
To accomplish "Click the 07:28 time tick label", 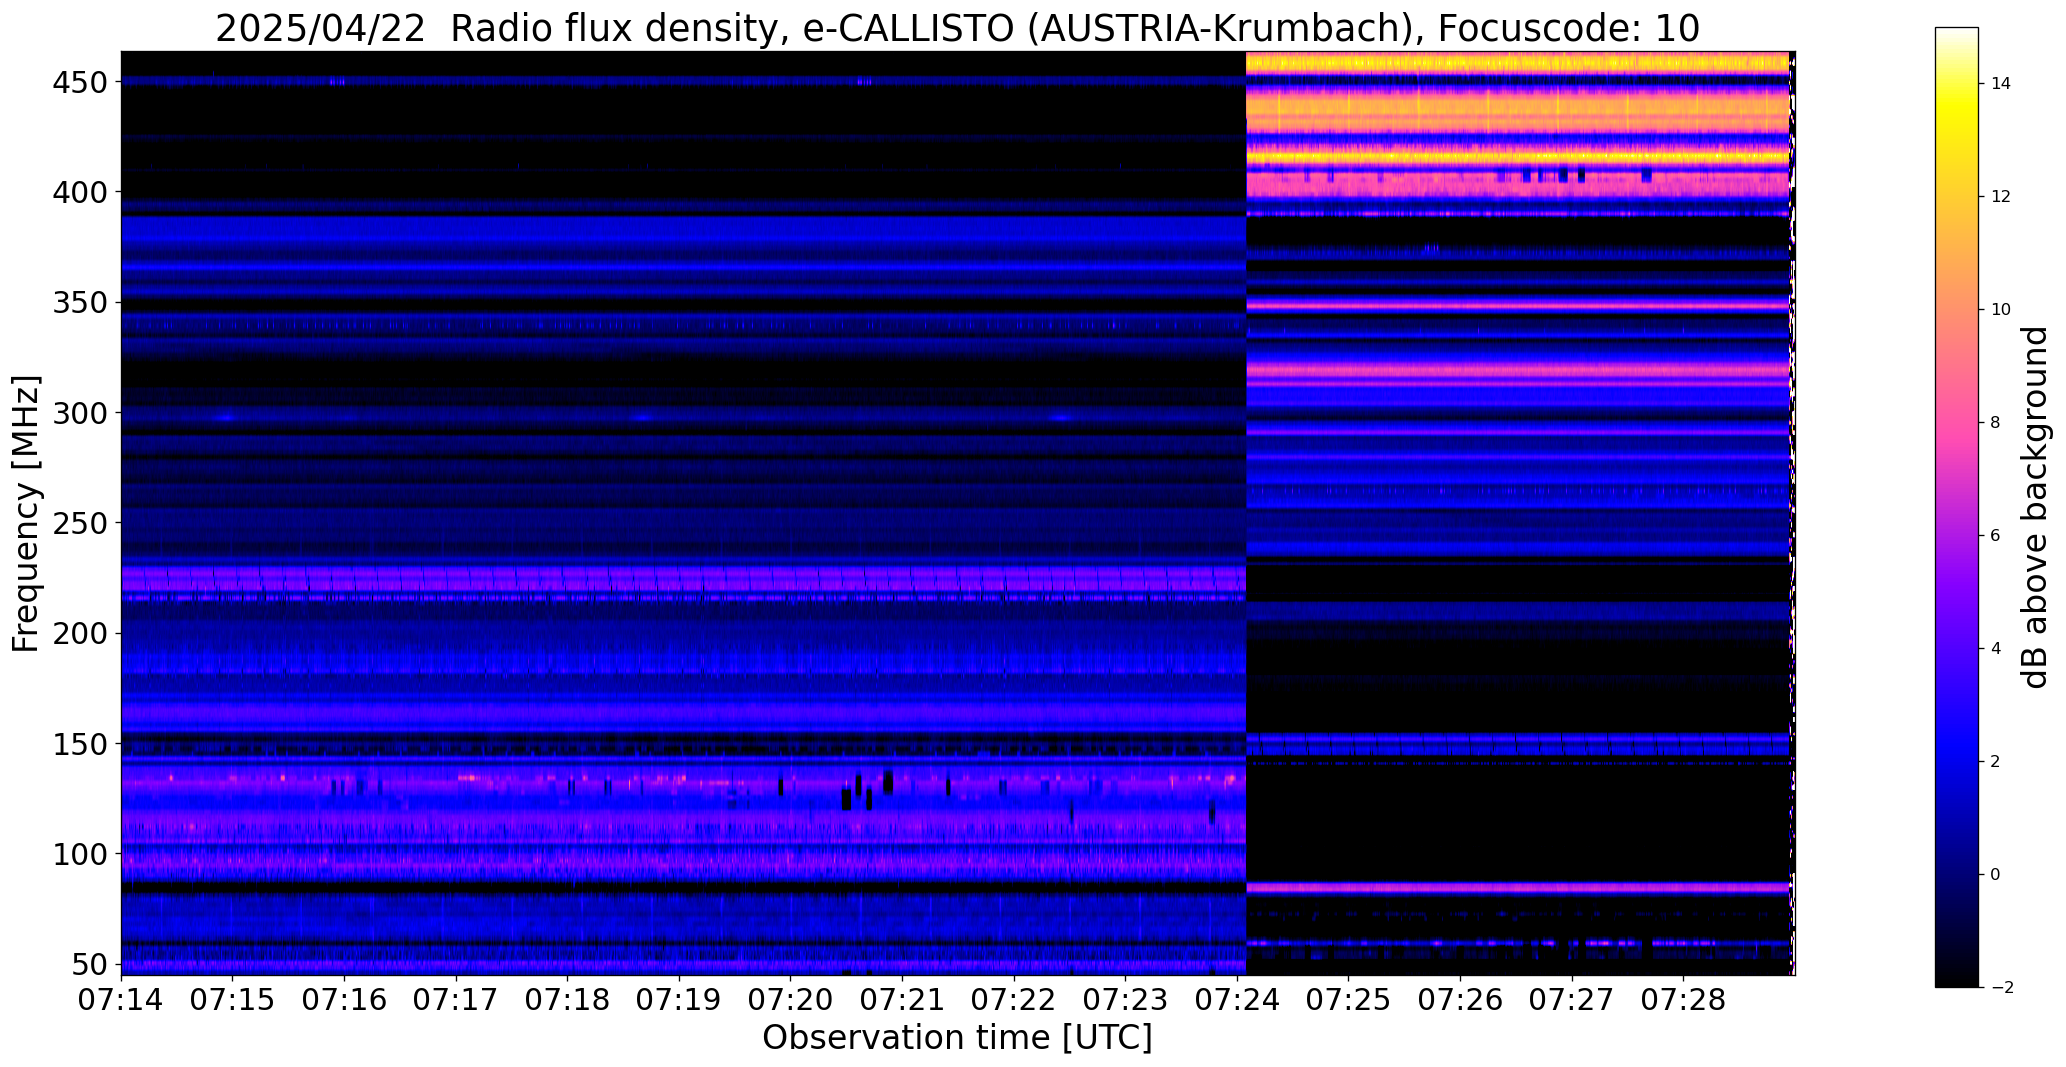I will [x=1683, y=1000].
